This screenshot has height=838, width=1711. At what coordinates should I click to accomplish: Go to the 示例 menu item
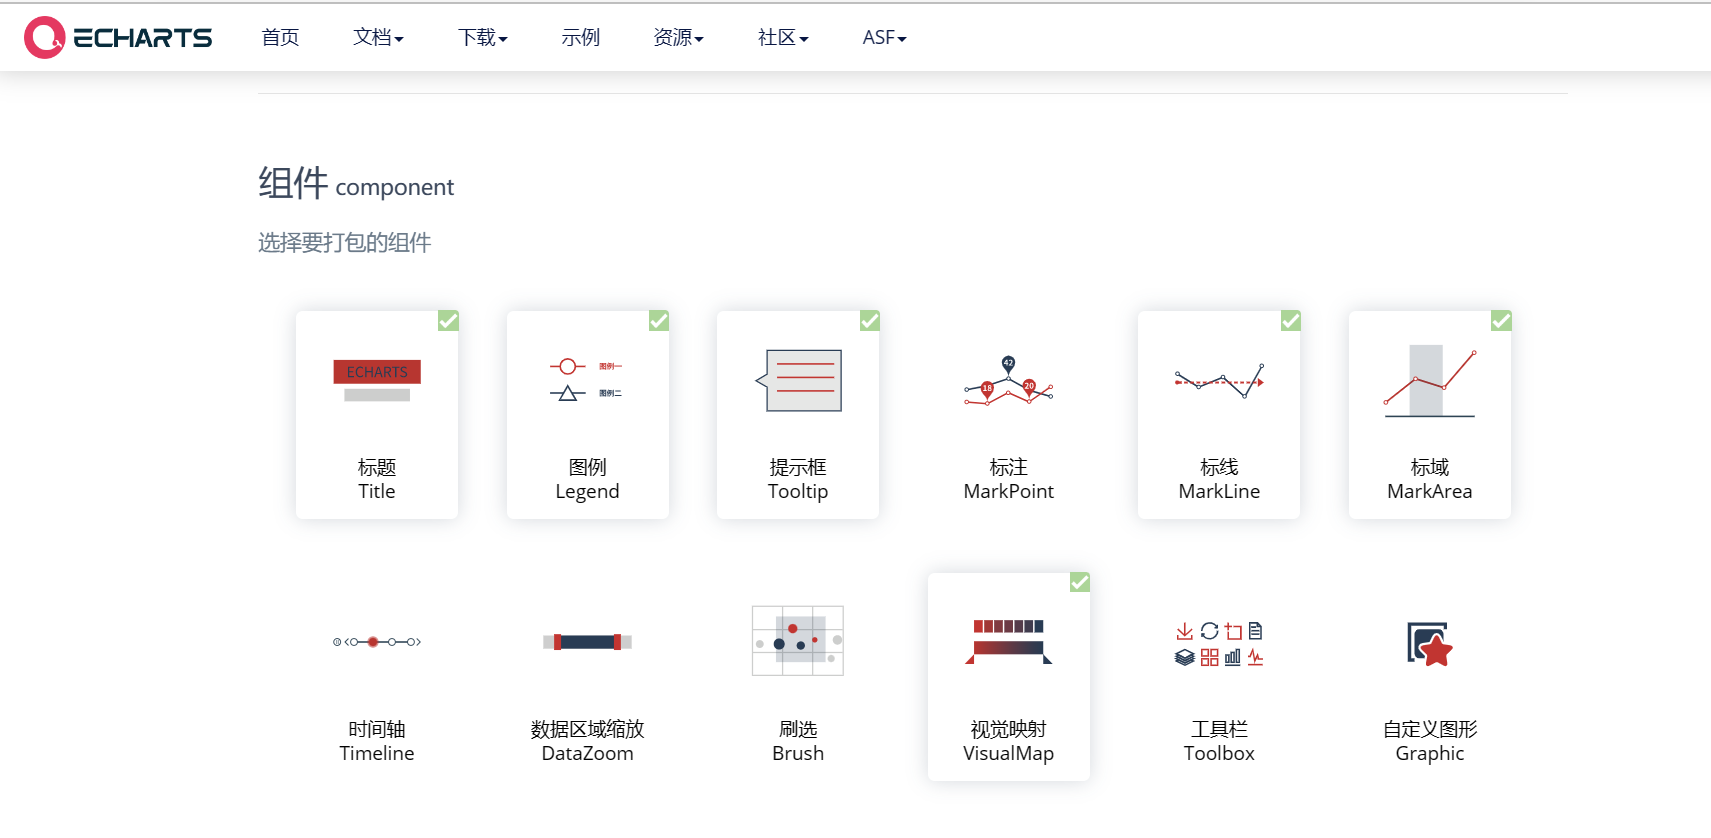(x=580, y=37)
